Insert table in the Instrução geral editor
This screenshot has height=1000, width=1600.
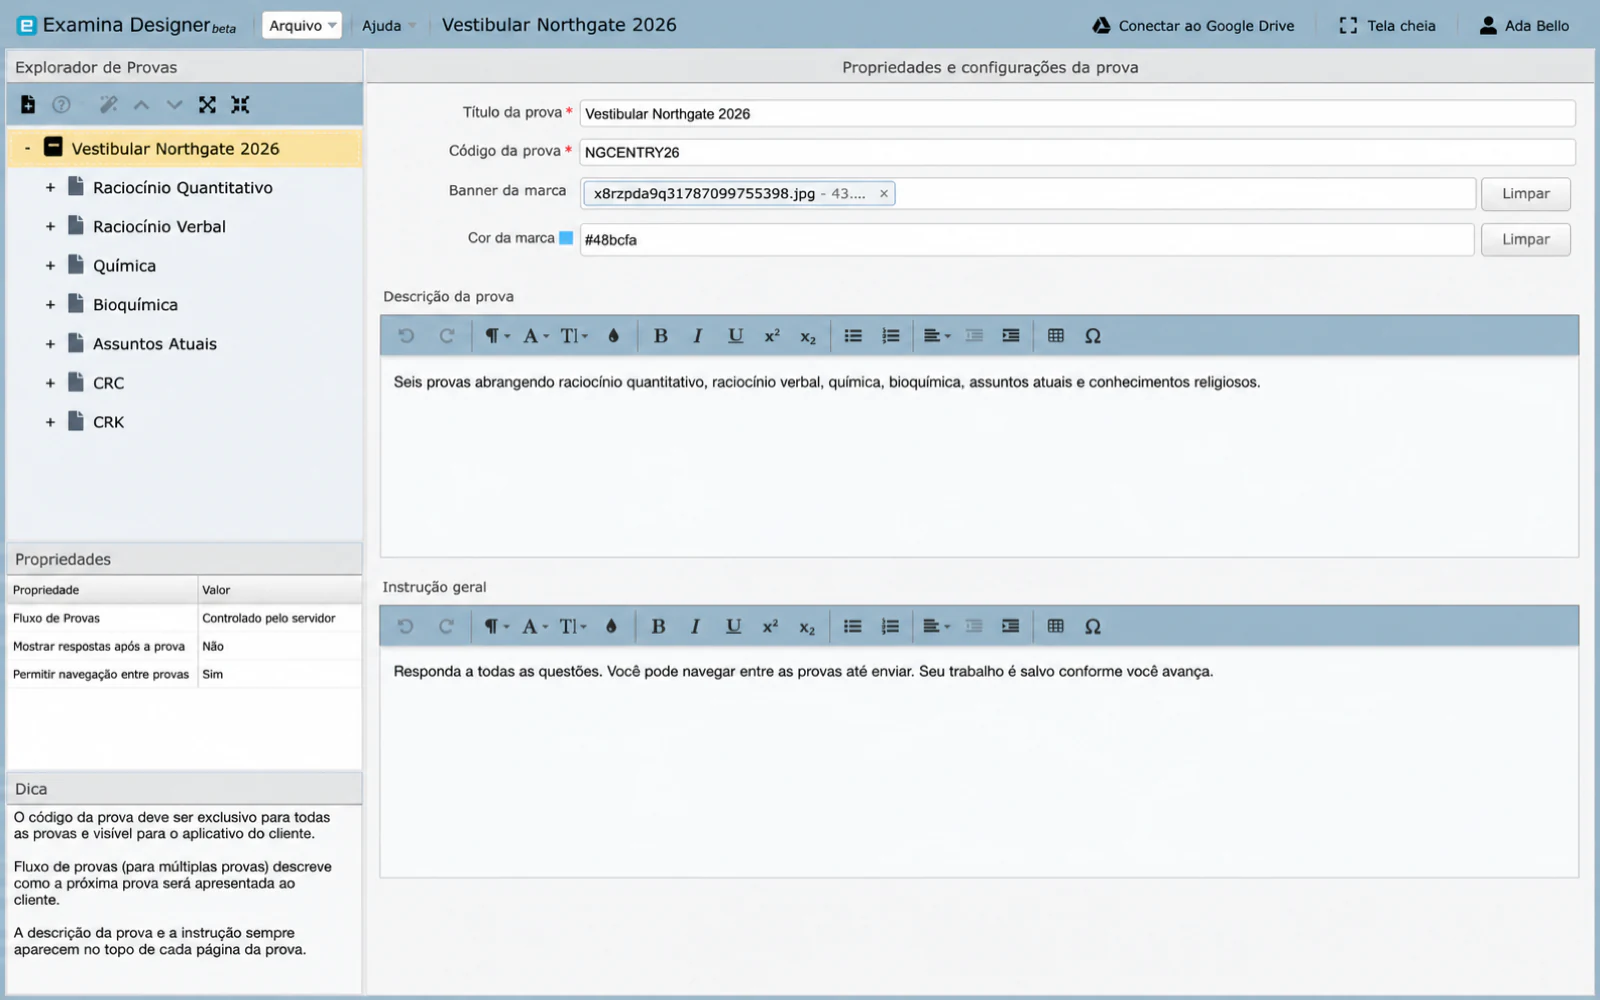(x=1055, y=626)
